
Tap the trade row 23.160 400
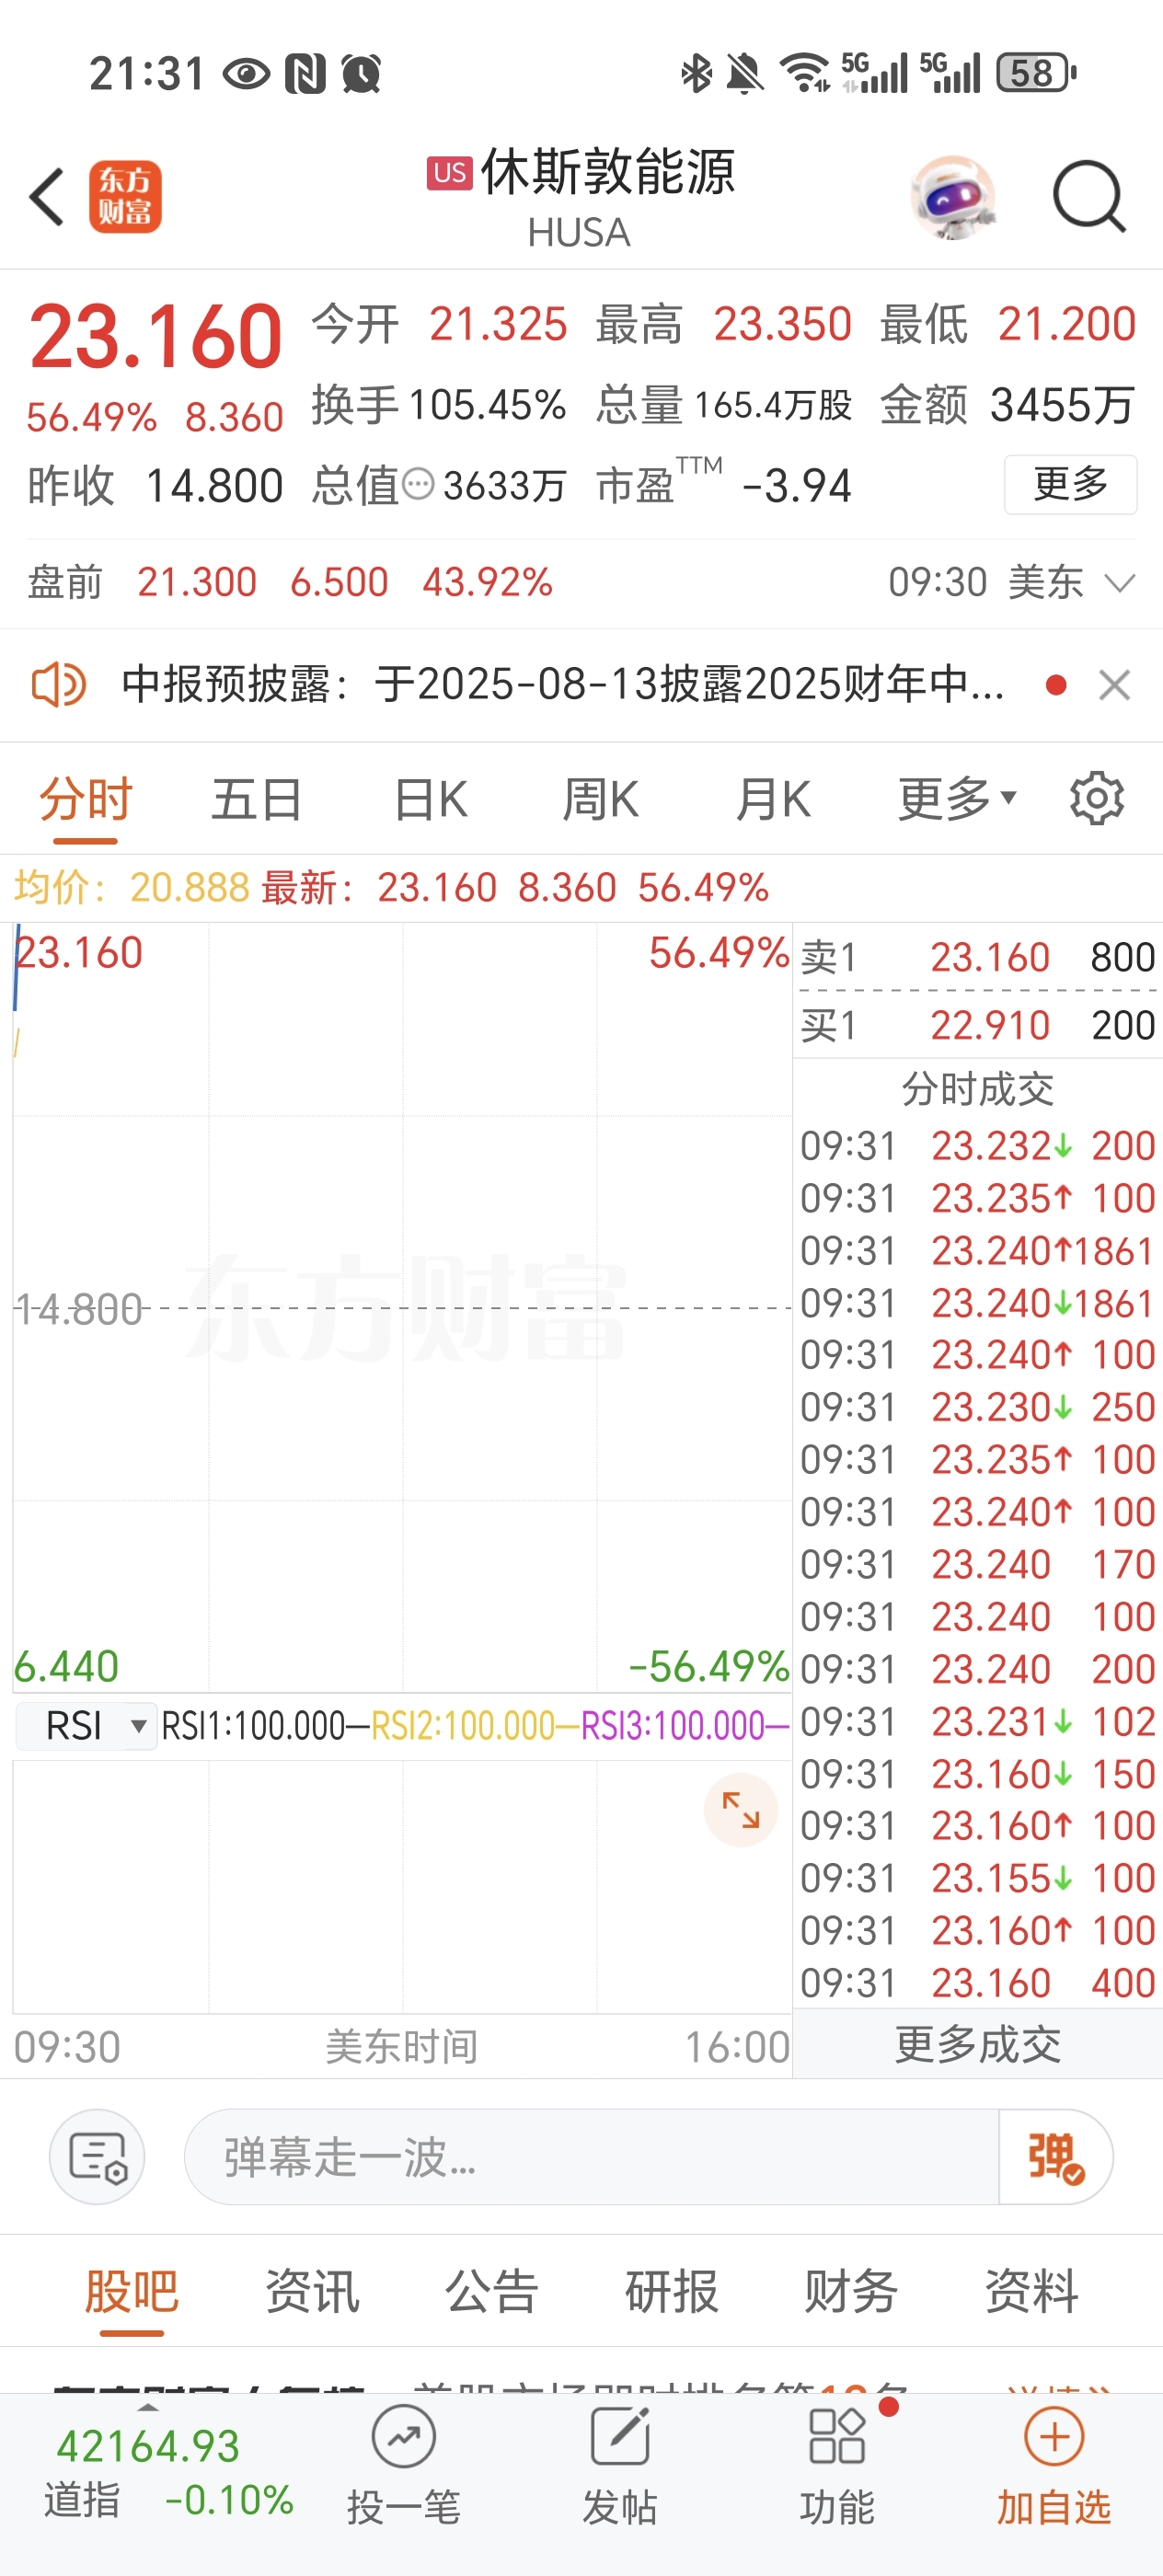[977, 1983]
